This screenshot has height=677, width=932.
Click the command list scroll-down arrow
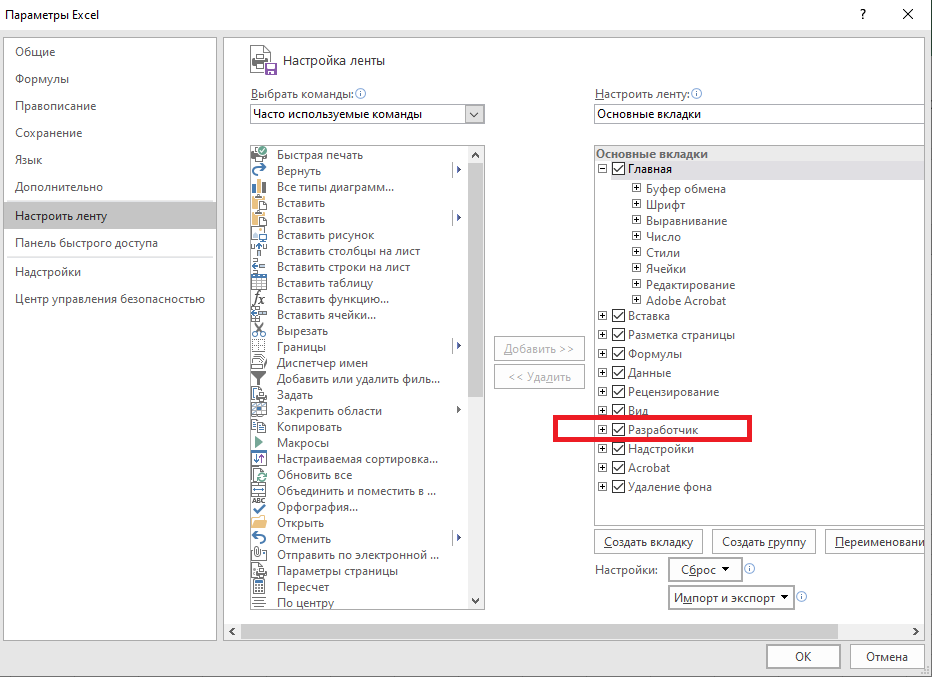(475, 601)
